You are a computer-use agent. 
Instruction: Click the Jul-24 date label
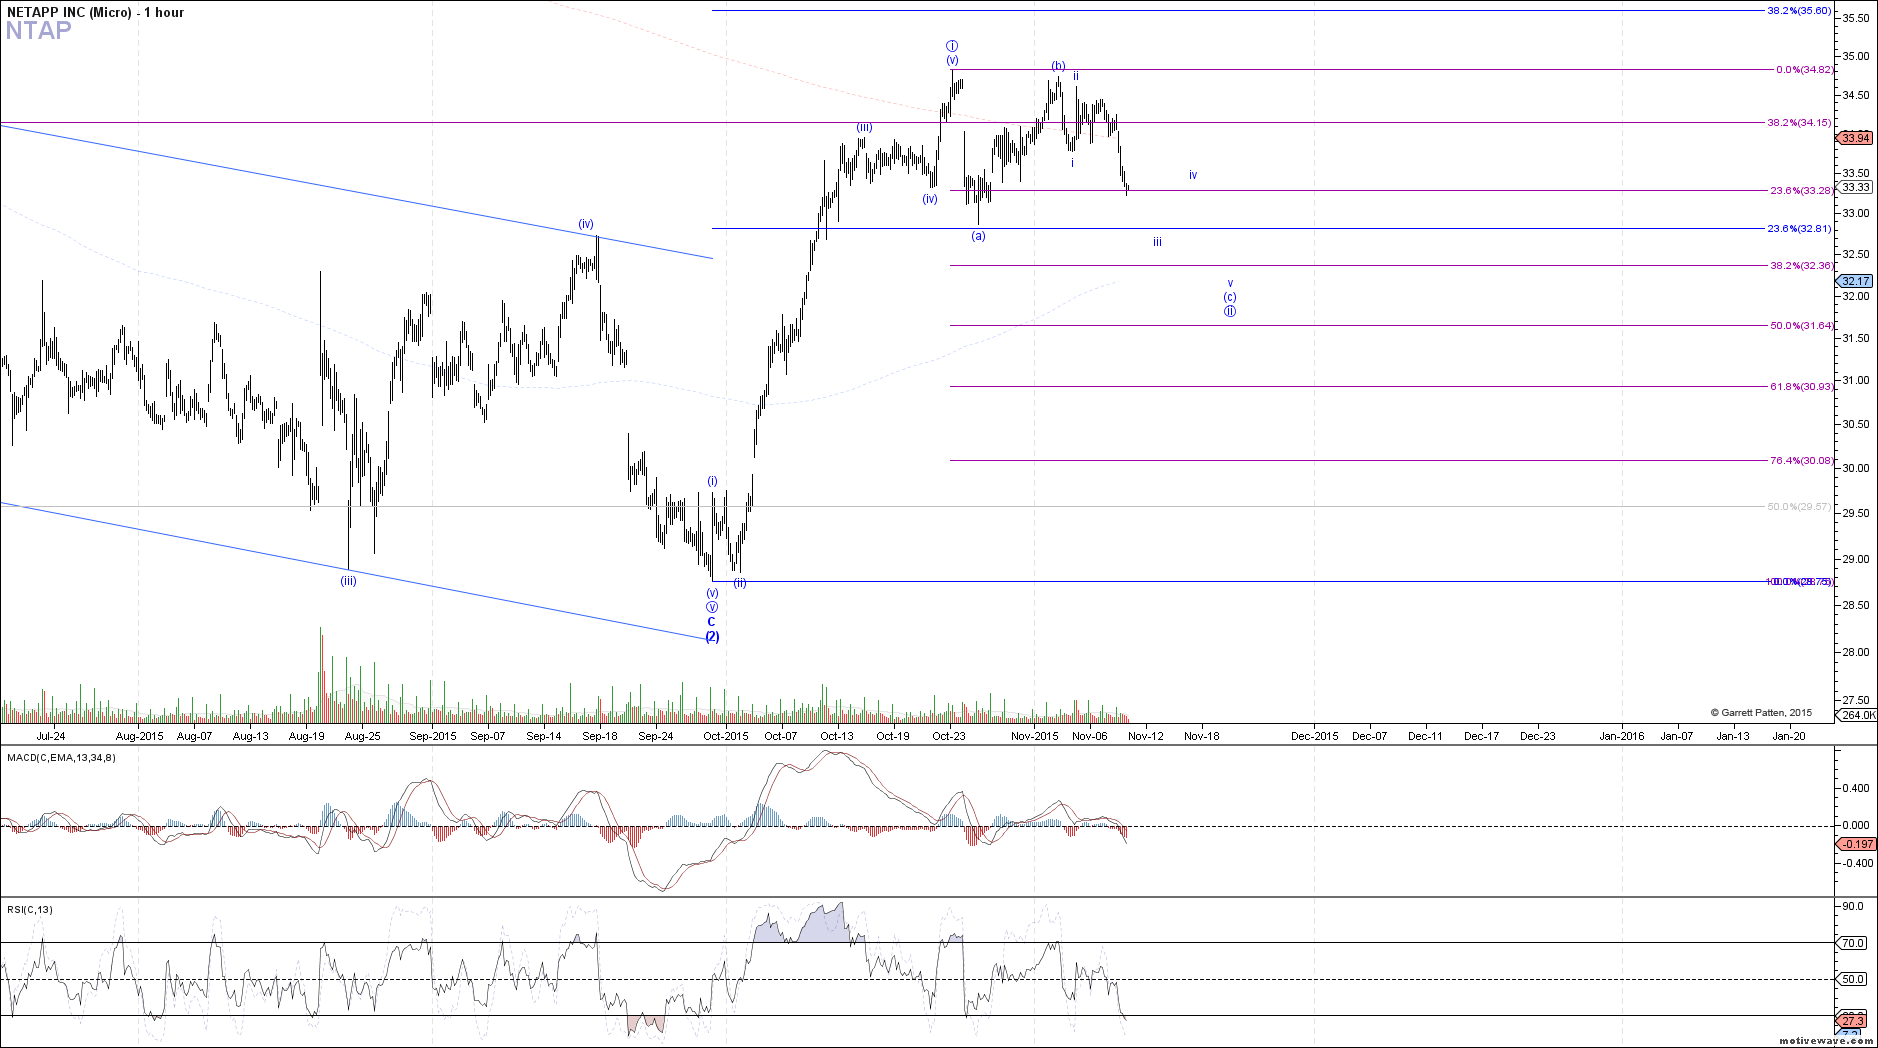click(51, 736)
